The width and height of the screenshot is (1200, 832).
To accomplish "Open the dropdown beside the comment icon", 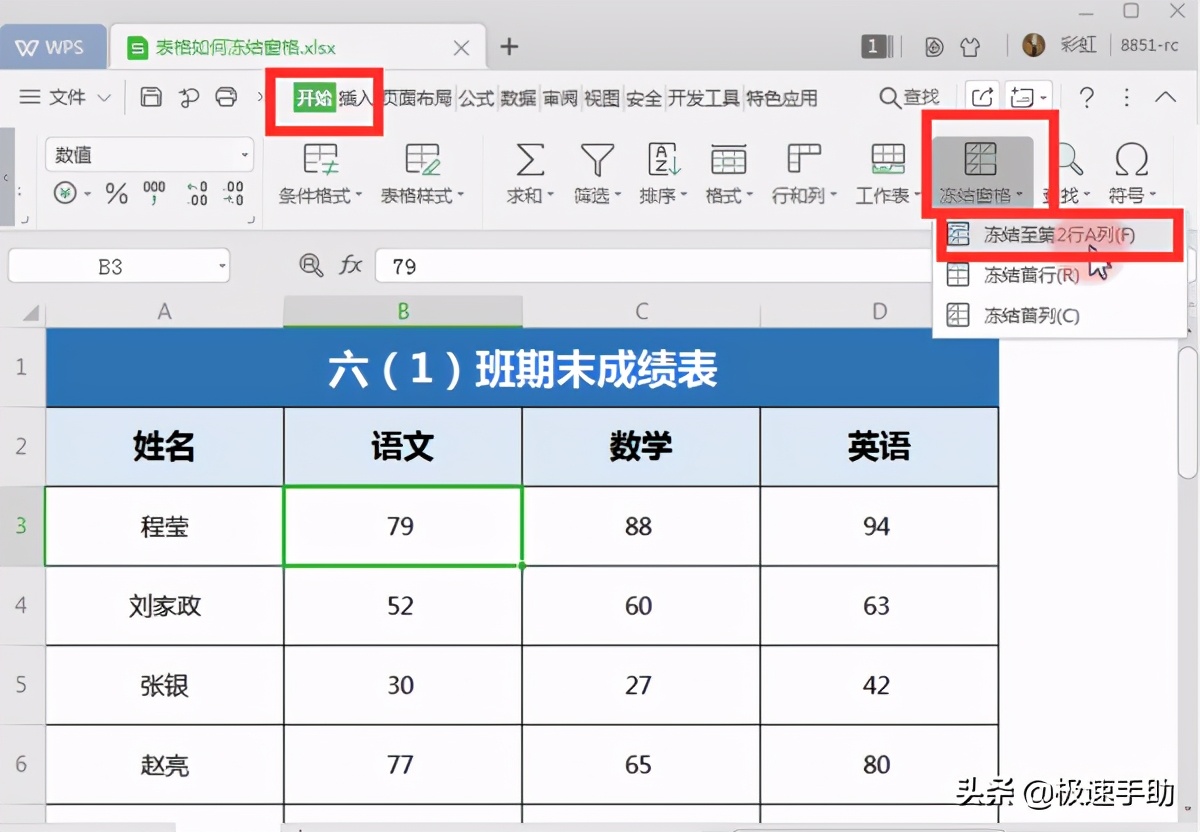I will [1044, 97].
